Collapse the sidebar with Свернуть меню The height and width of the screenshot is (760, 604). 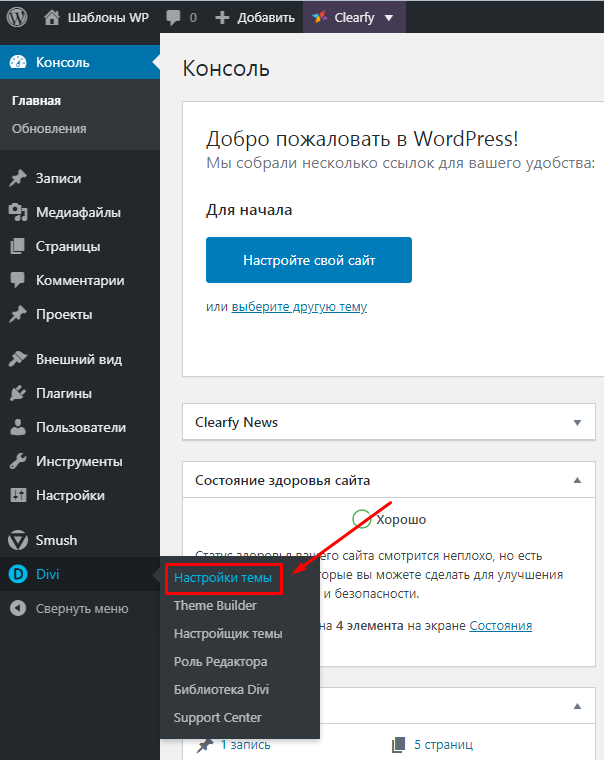[70, 608]
